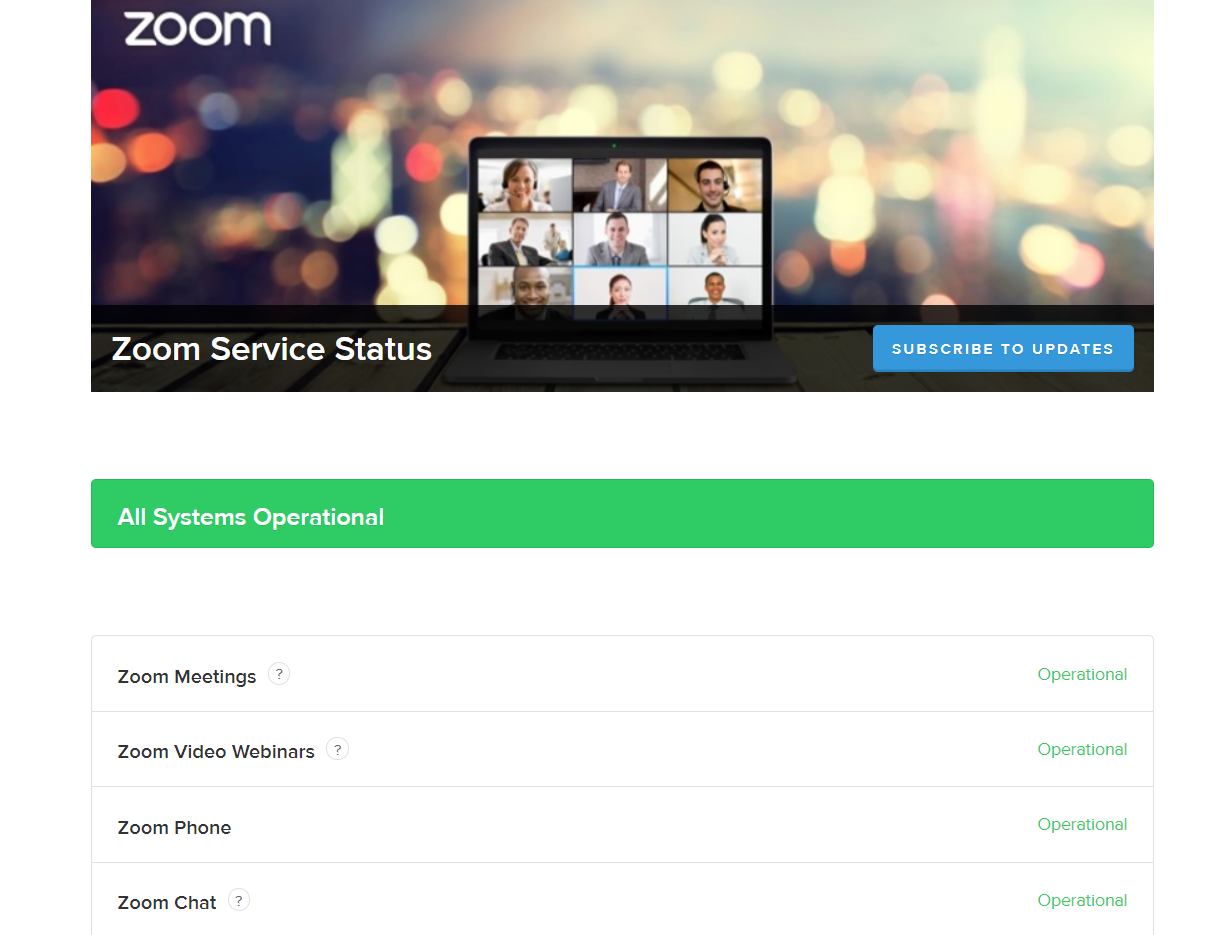
Task: Select the Zoom Phone component name
Action: (x=174, y=828)
